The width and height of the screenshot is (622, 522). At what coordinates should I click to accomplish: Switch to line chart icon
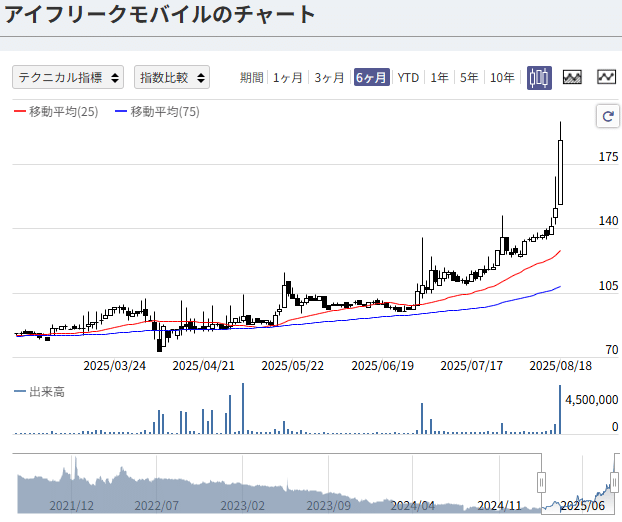(x=607, y=77)
